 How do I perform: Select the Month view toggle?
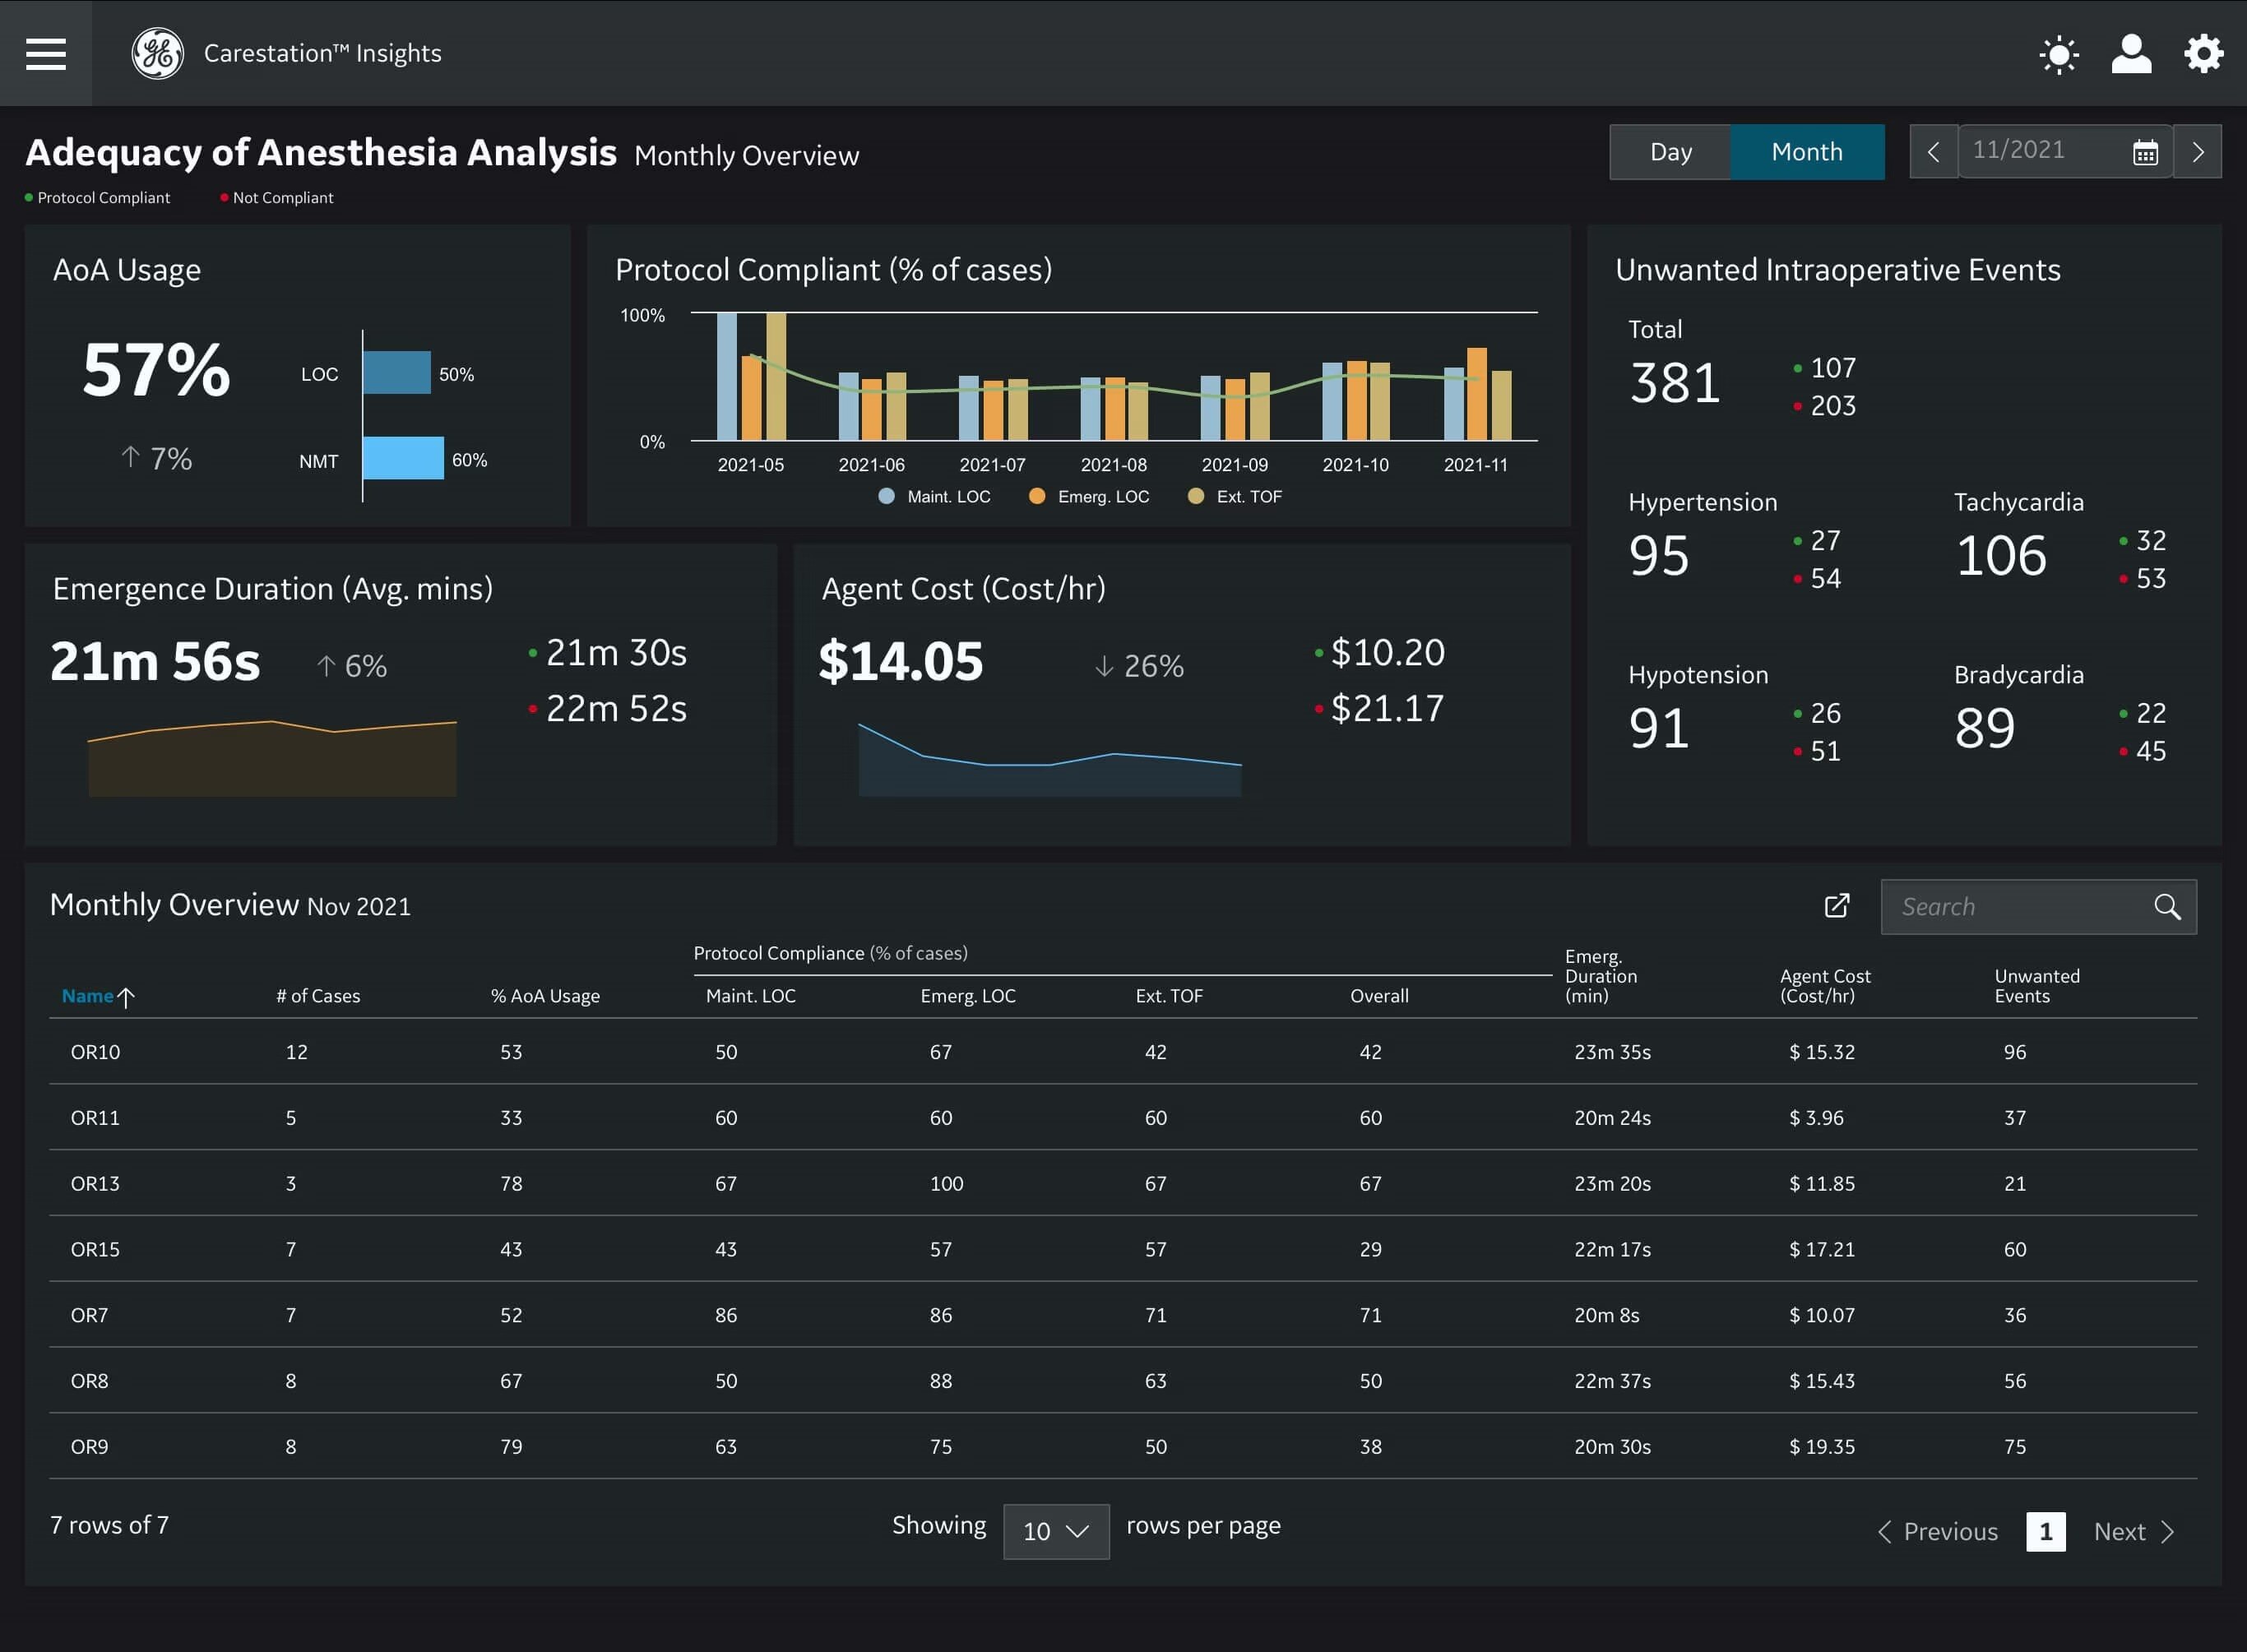click(x=1806, y=152)
